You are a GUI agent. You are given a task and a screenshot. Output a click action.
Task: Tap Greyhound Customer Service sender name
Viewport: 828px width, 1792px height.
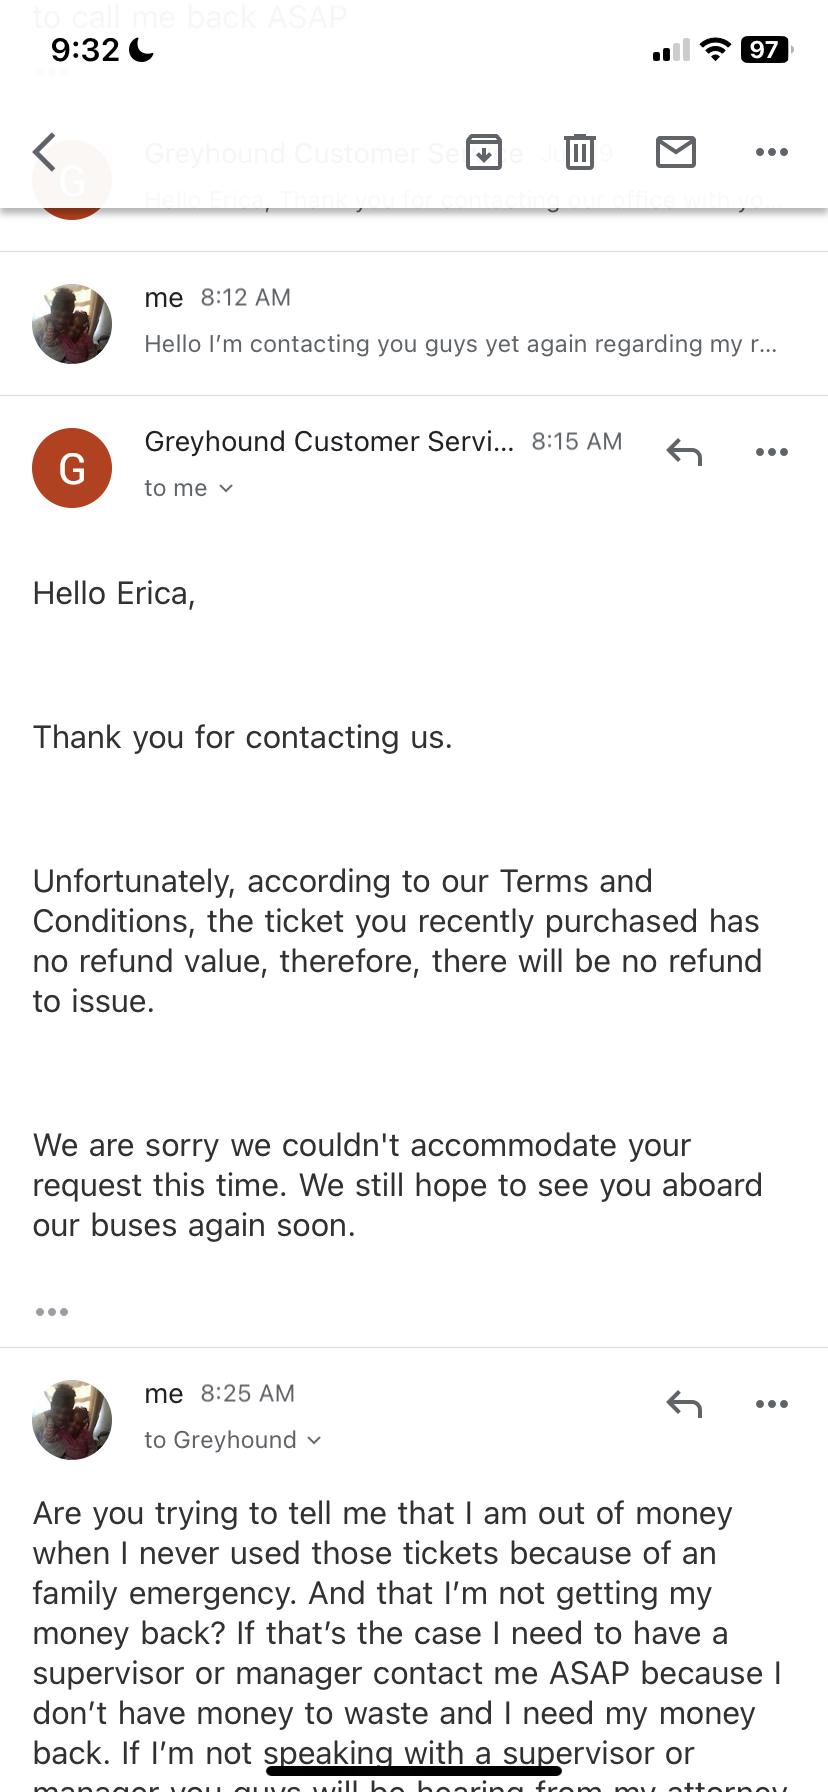point(329,442)
